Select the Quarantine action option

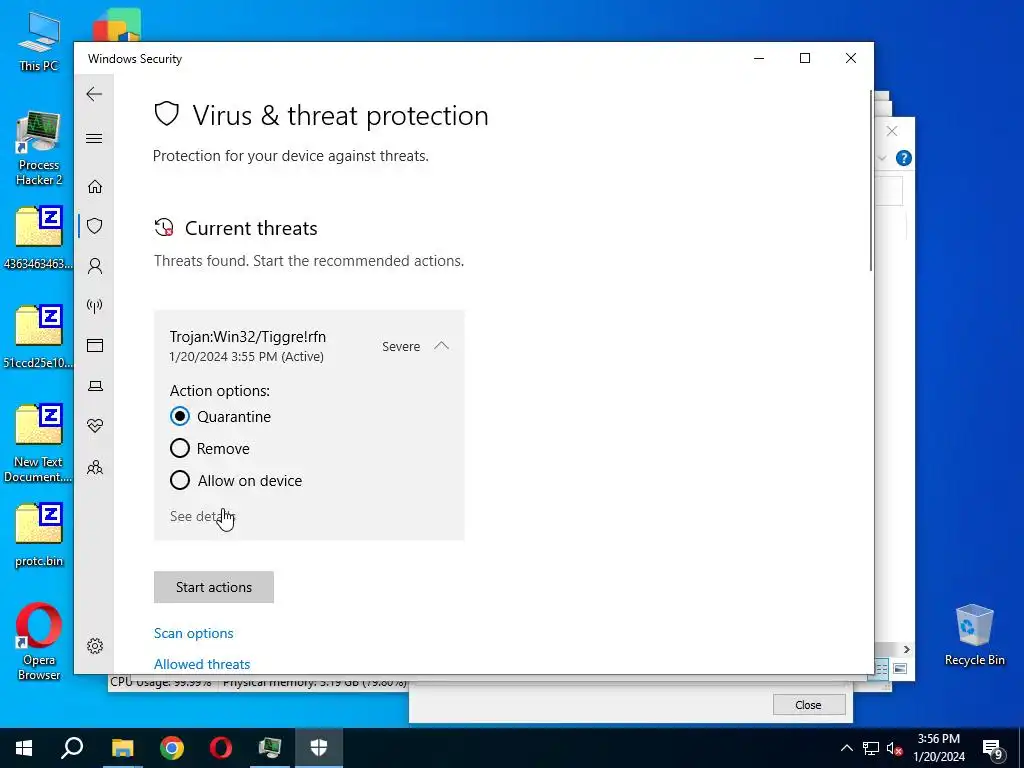click(x=180, y=416)
